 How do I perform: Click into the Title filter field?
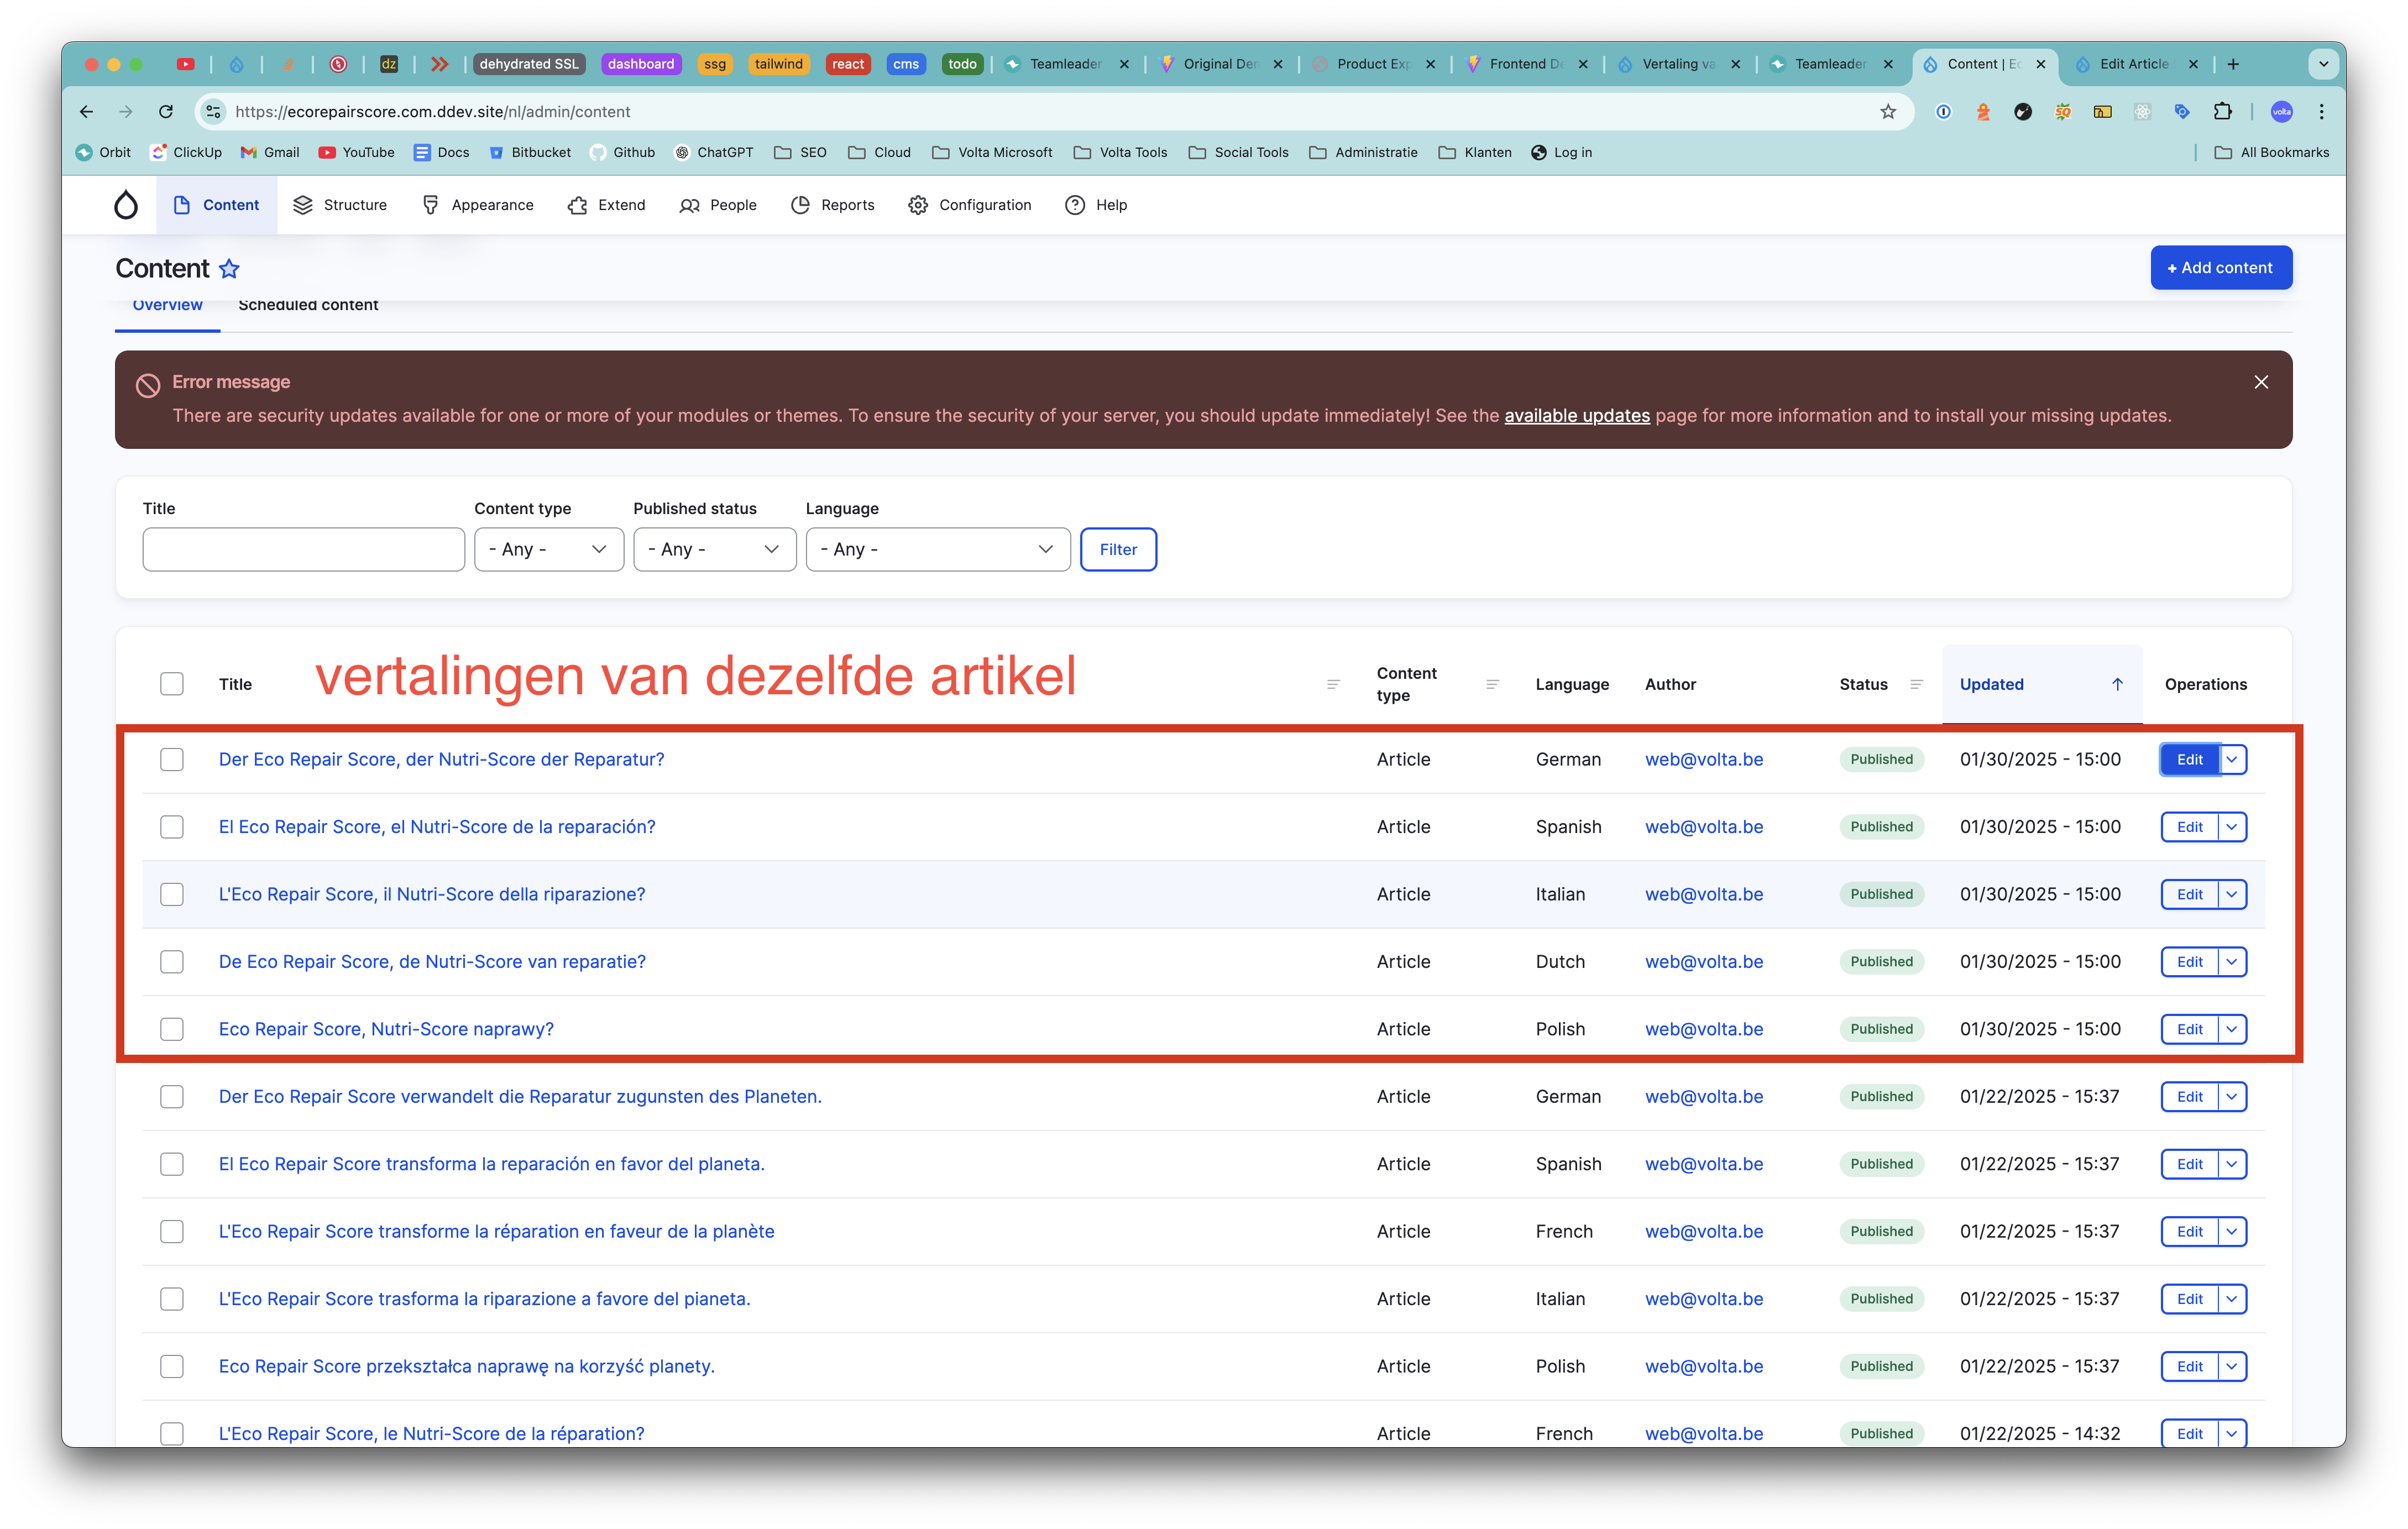tap(303, 549)
